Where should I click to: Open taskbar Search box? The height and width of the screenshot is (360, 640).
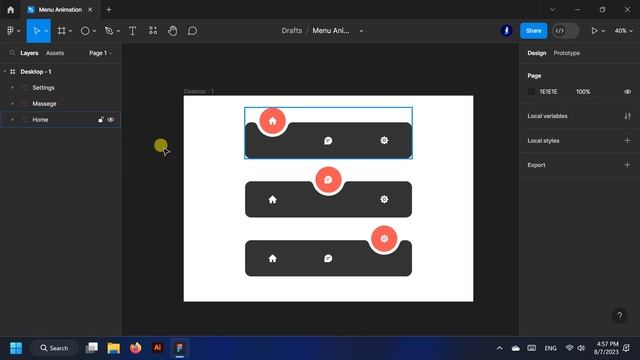54,348
